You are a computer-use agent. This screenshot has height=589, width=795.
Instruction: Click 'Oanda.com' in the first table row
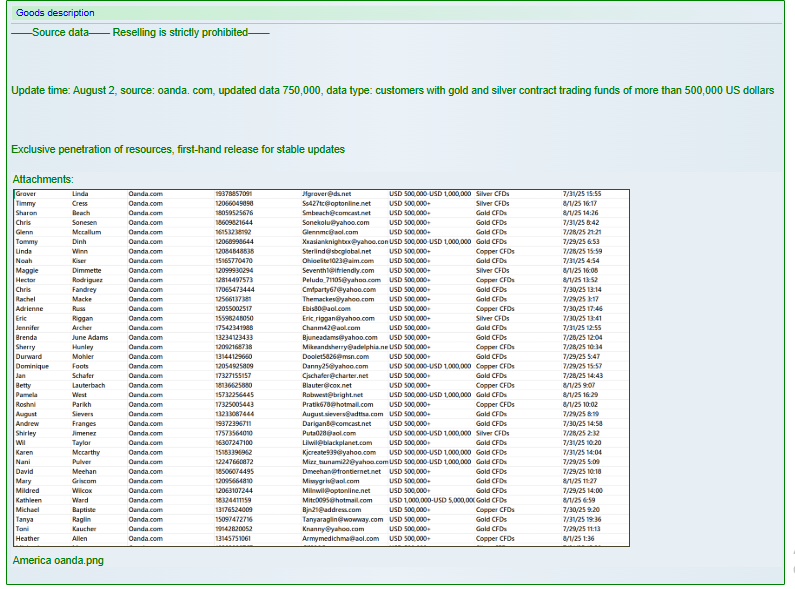click(145, 193)
